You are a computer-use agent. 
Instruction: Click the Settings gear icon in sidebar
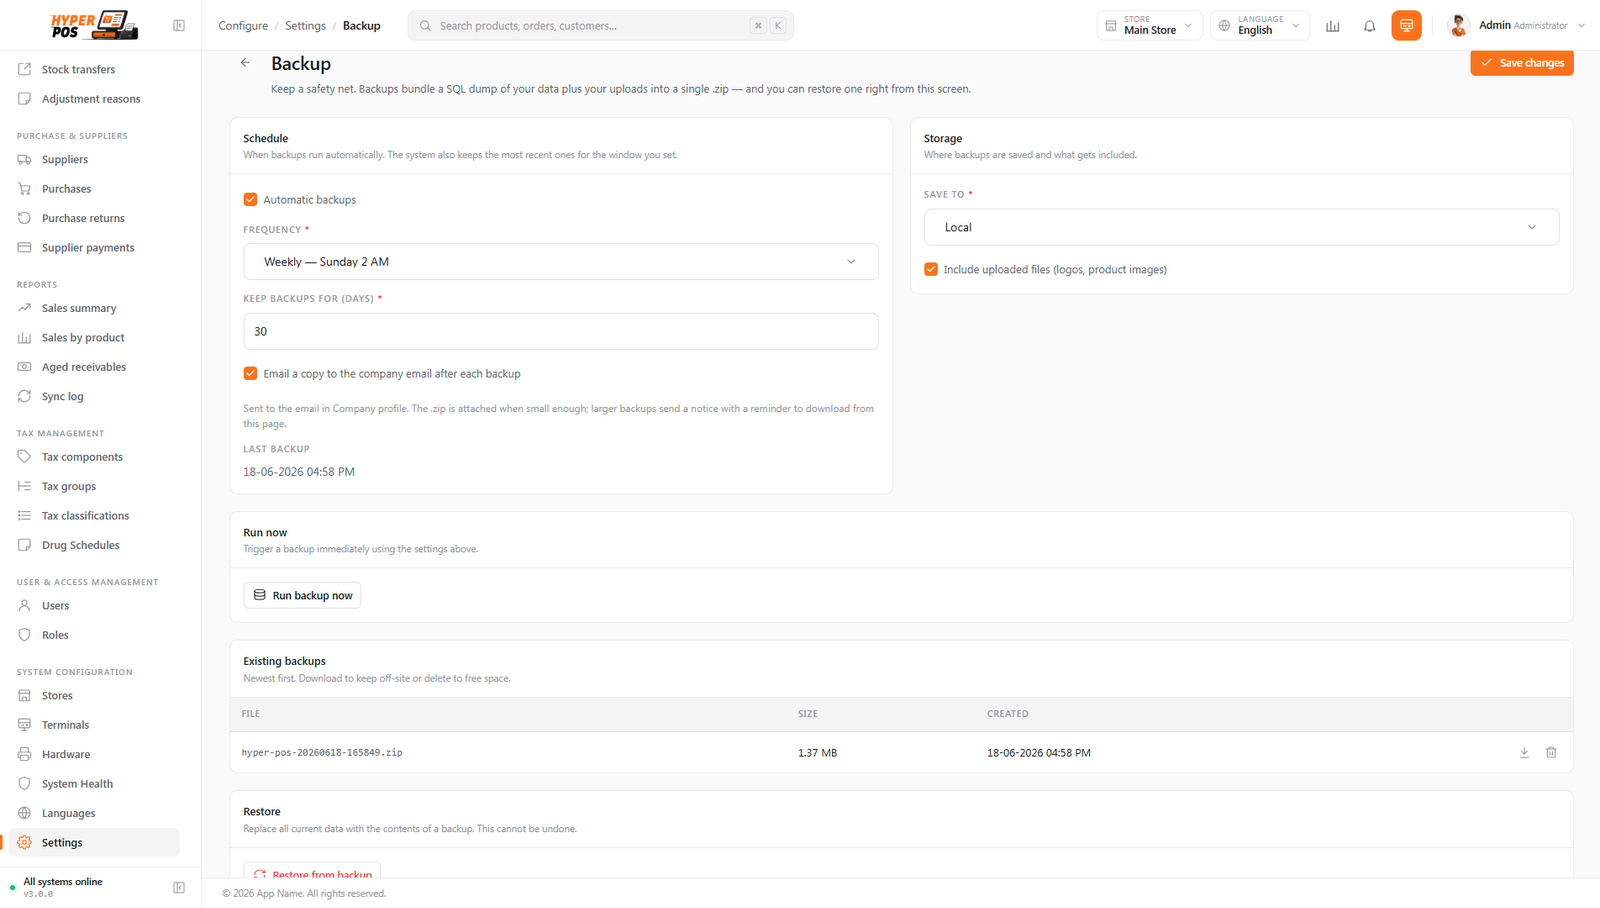pyautogui.click(x=24, y=842)
